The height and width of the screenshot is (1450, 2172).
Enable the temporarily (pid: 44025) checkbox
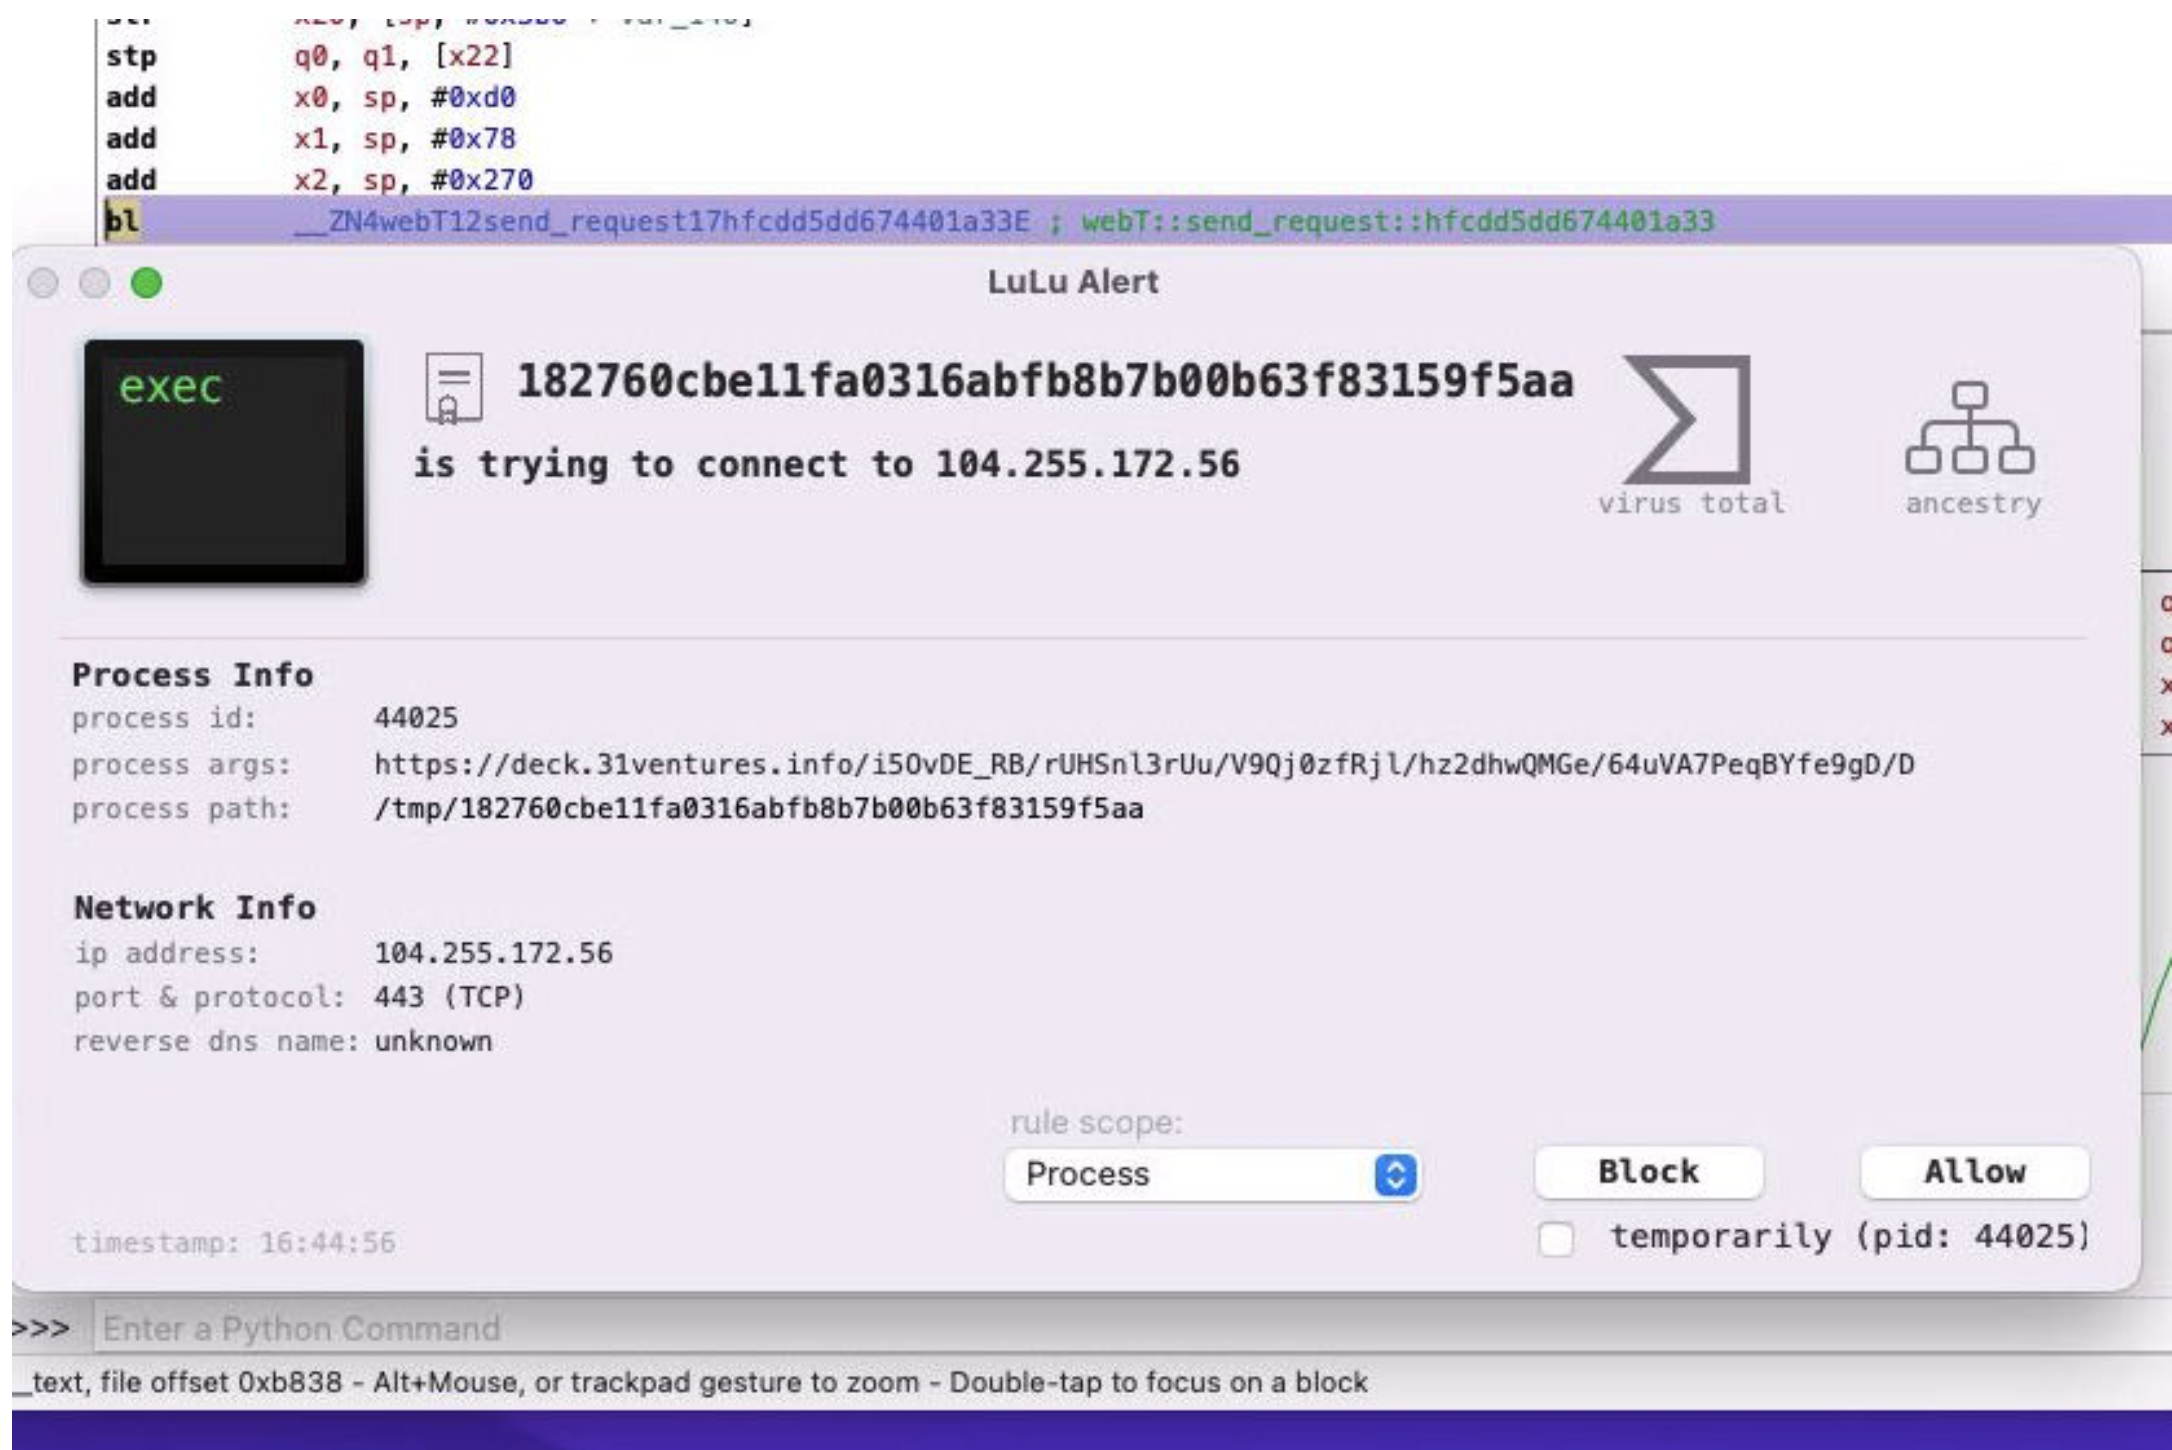[1556, 1239]
